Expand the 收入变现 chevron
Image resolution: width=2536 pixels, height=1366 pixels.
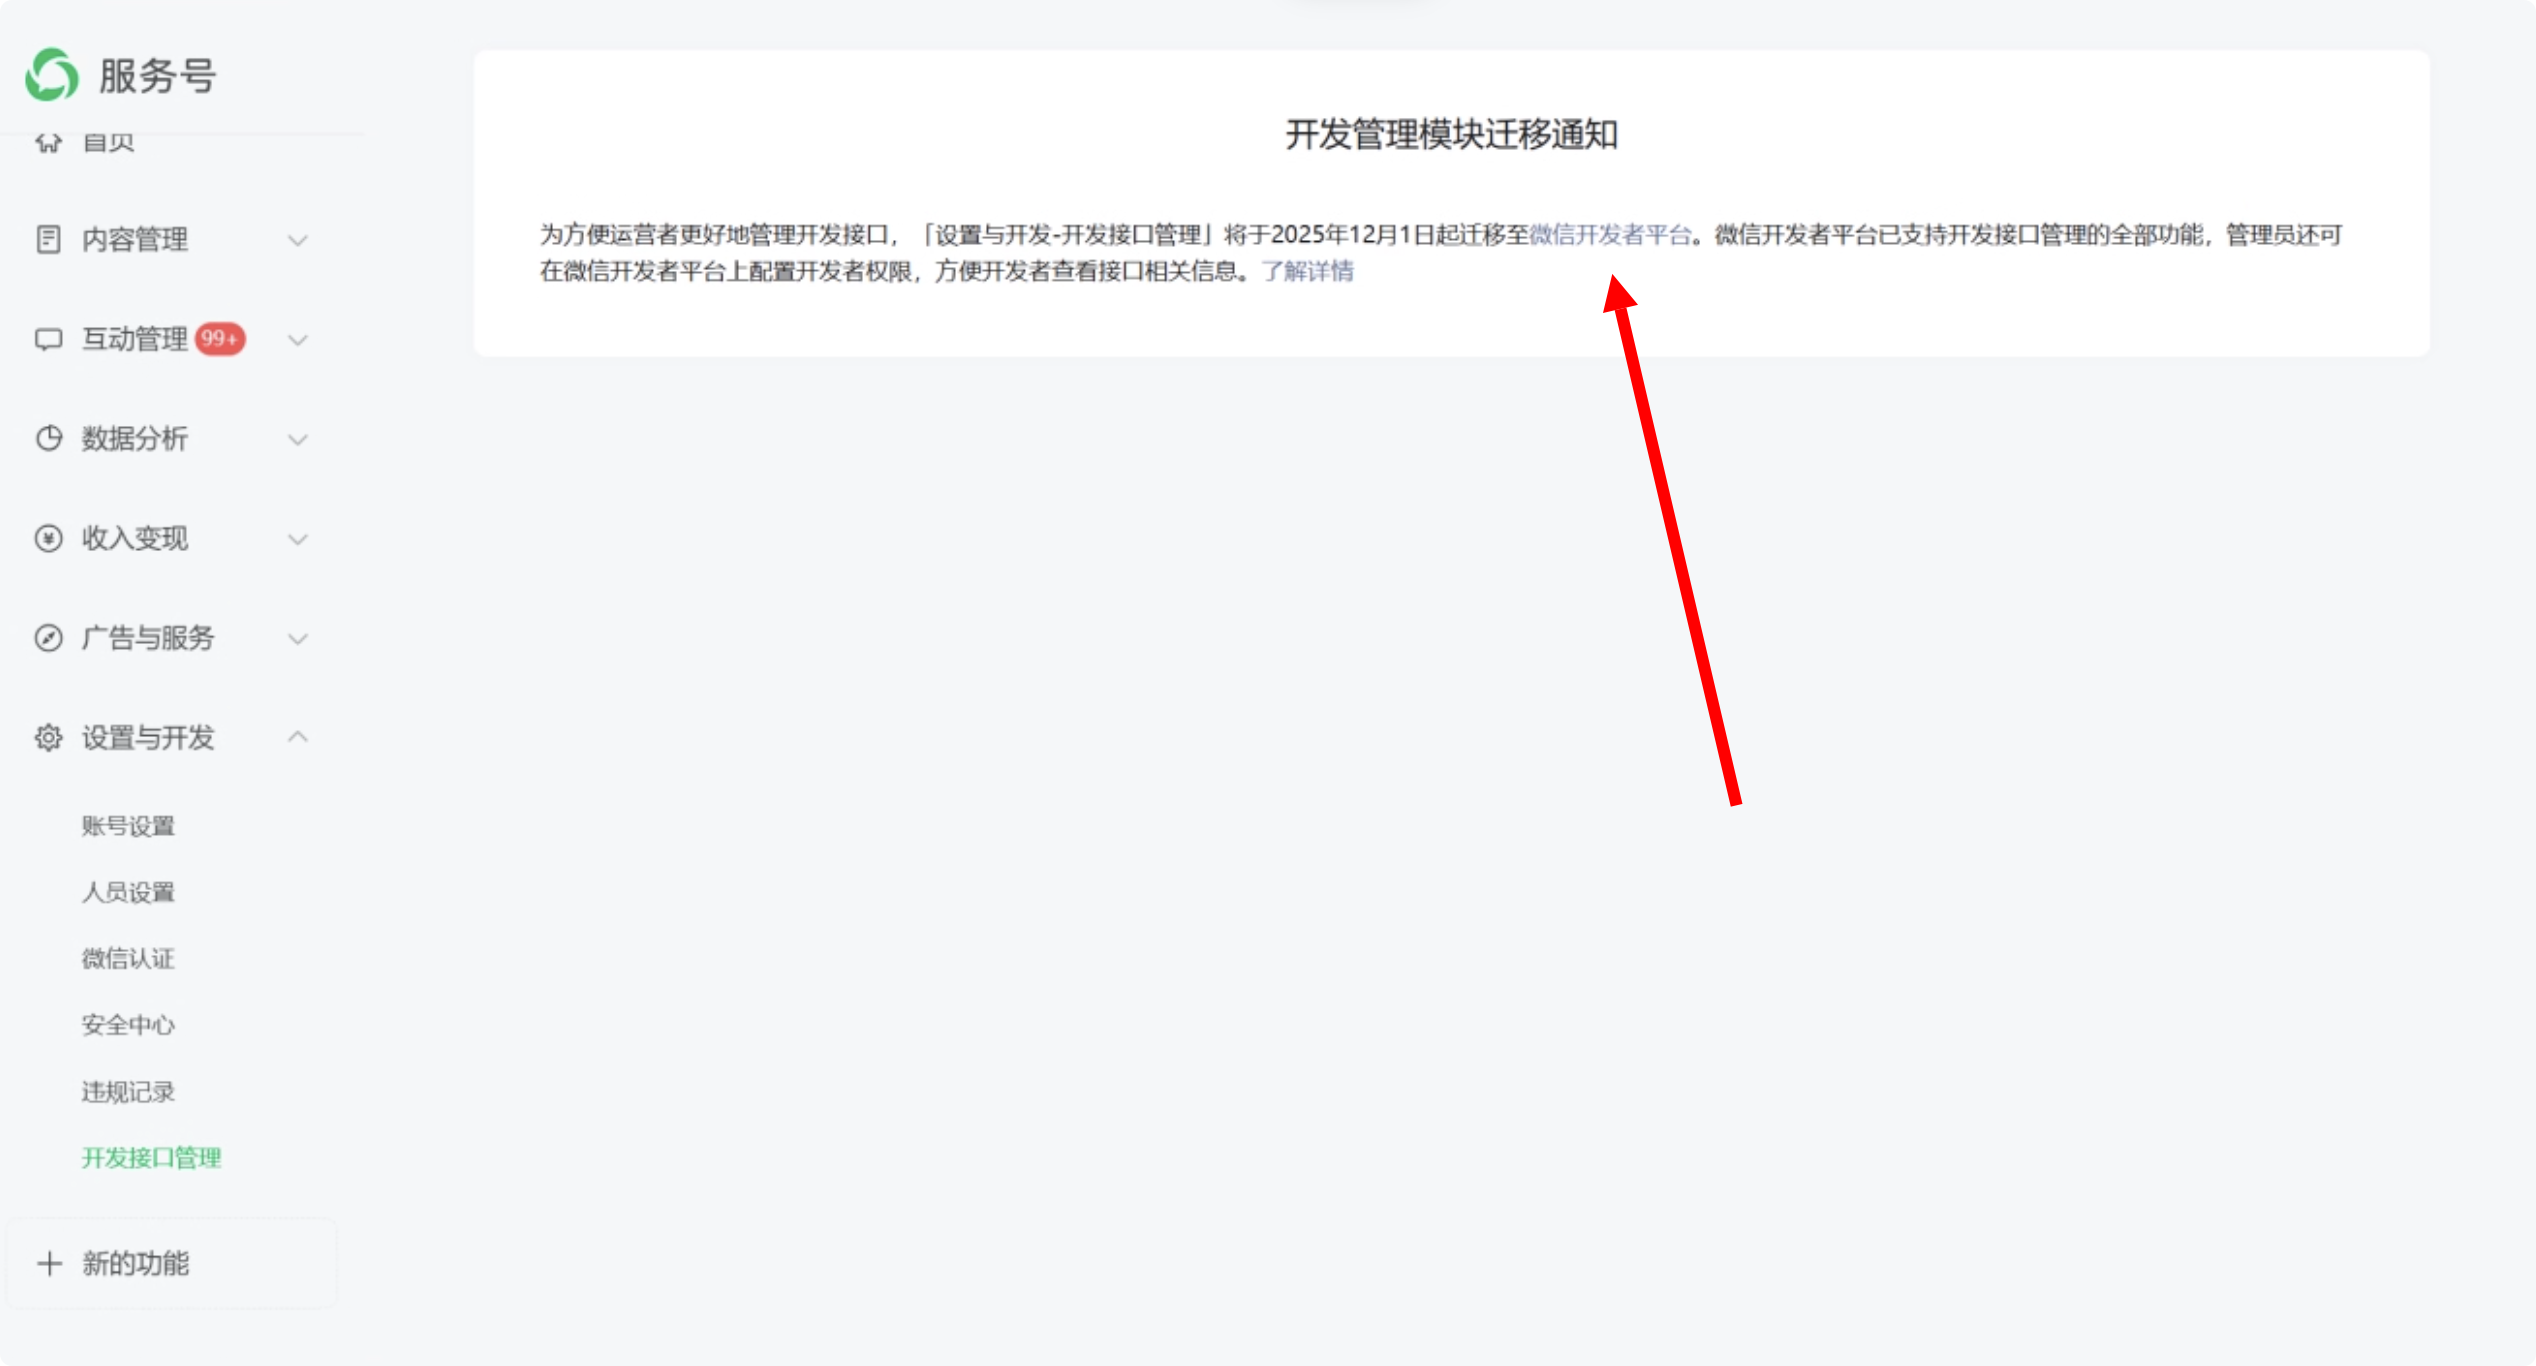297,539
